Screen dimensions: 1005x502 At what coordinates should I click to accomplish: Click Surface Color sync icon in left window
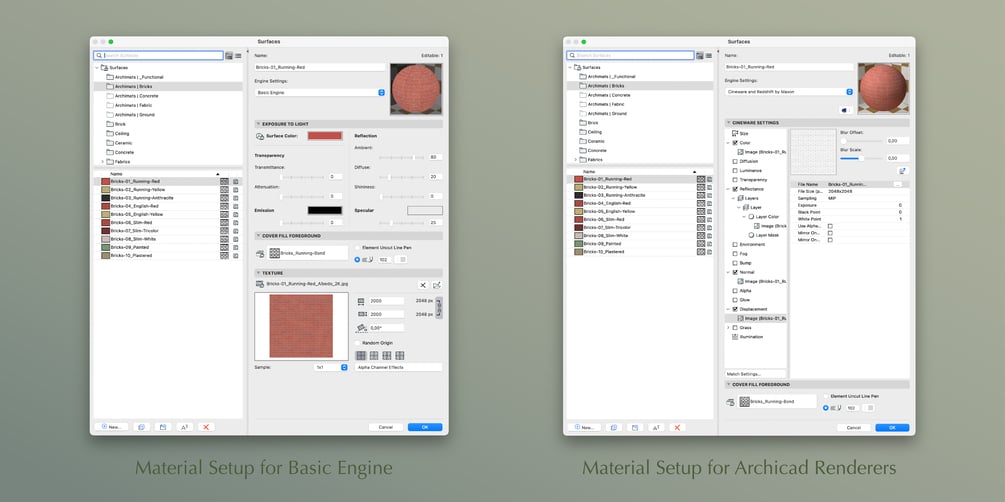tap(260, 137)
